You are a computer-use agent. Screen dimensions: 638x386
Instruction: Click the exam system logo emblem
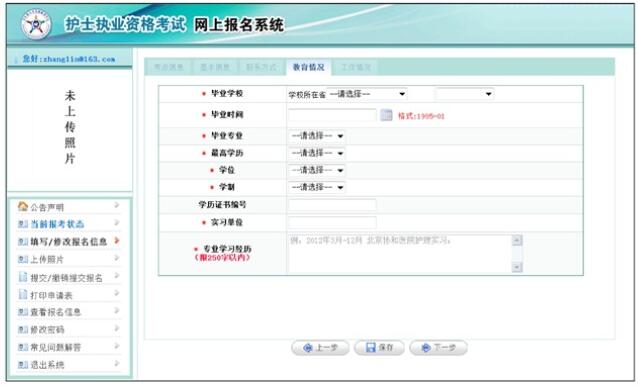[36, 24]
